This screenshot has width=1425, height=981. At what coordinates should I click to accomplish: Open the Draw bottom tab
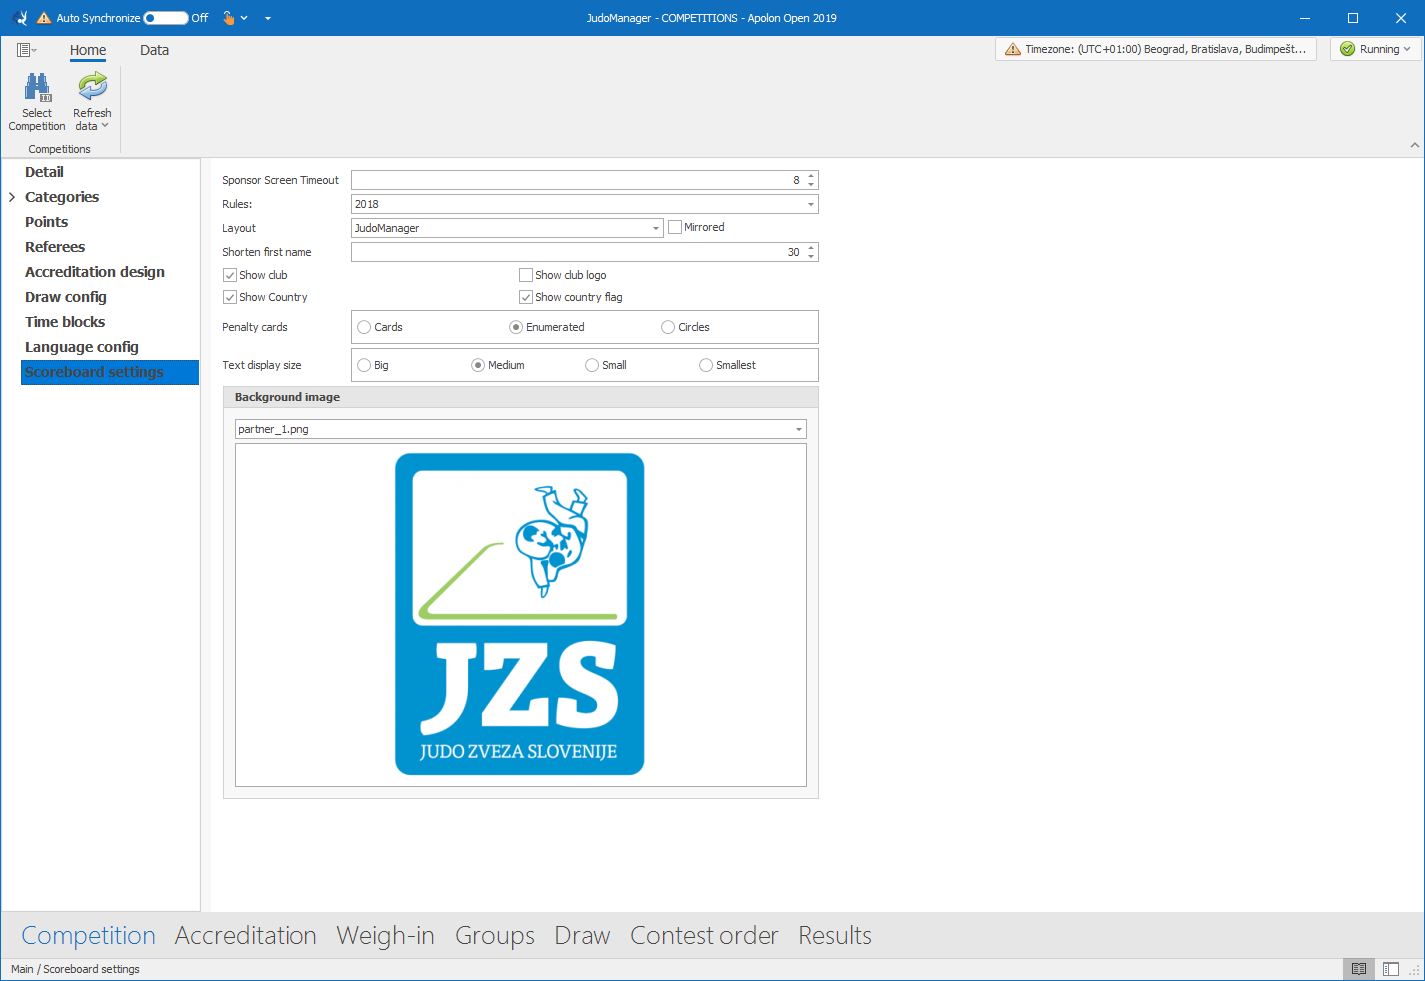point(582,935)
